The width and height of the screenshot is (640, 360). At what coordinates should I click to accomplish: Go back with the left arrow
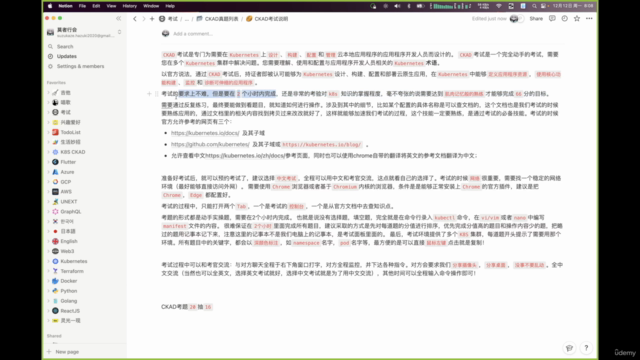pos(135,19)
